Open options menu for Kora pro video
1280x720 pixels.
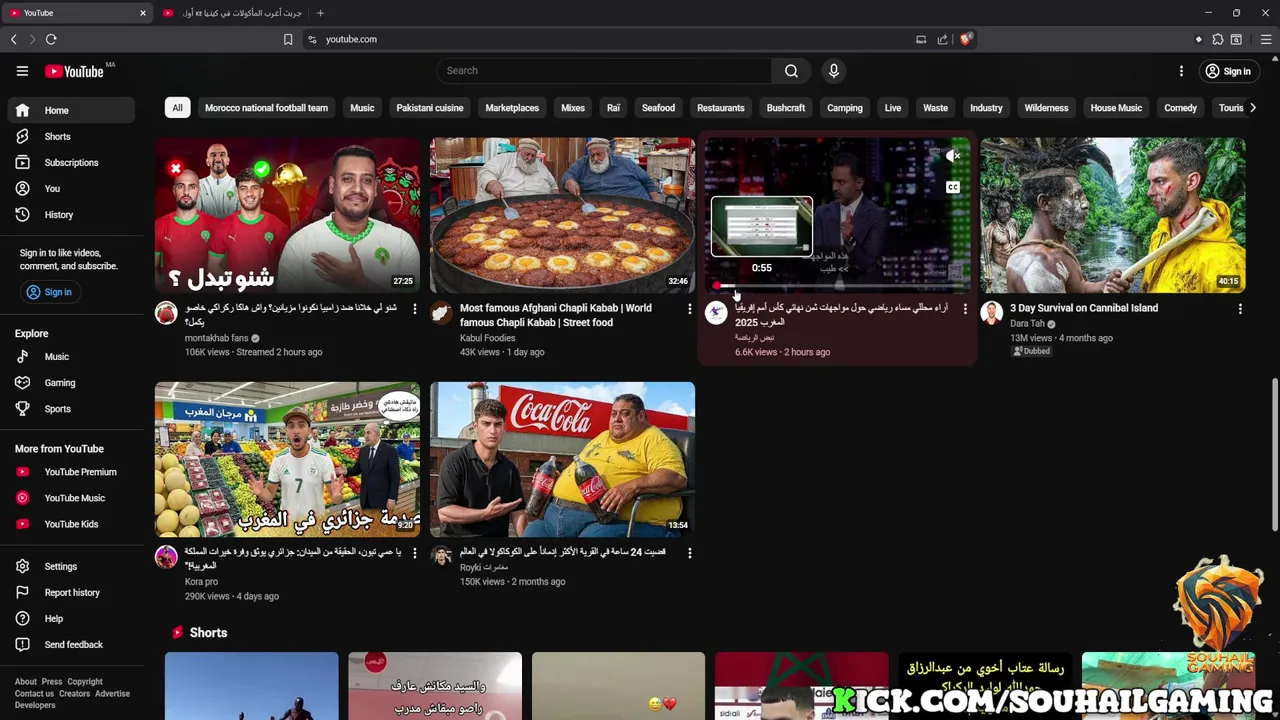pyautogui.click(x=414, y=553)
